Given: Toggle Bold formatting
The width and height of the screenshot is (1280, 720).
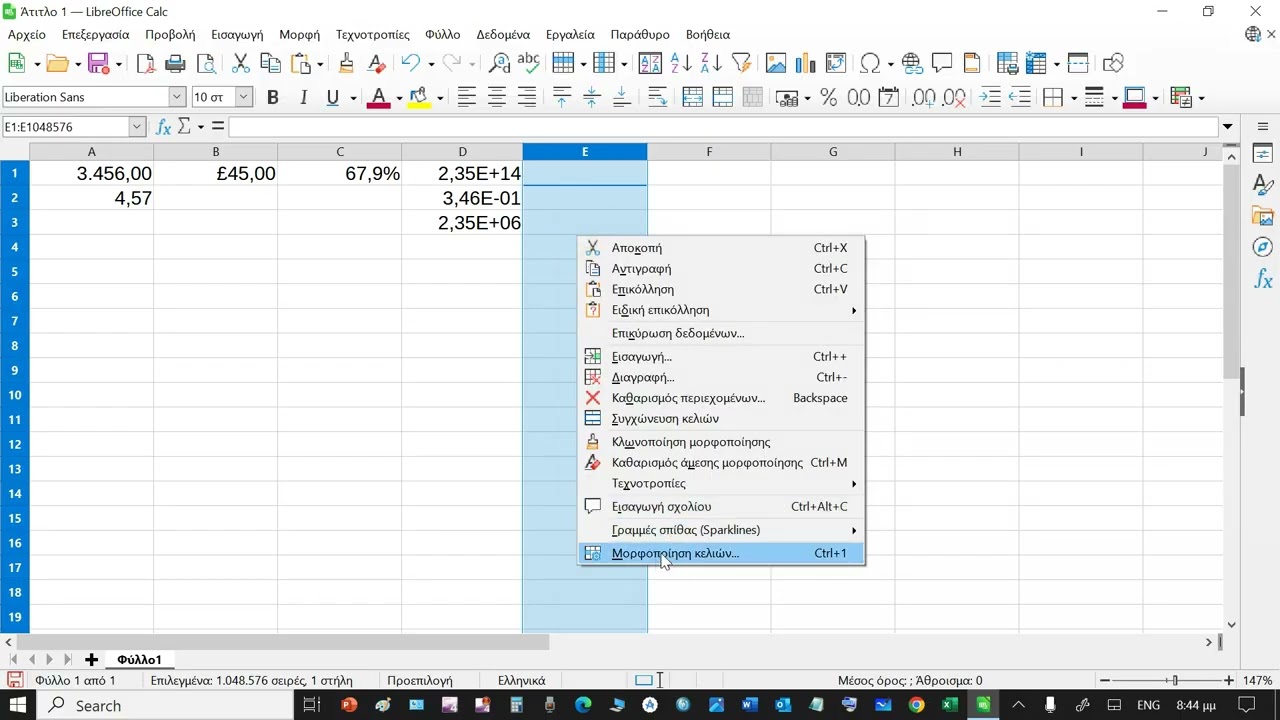Looking at the screenshot, I should point(272,97).
